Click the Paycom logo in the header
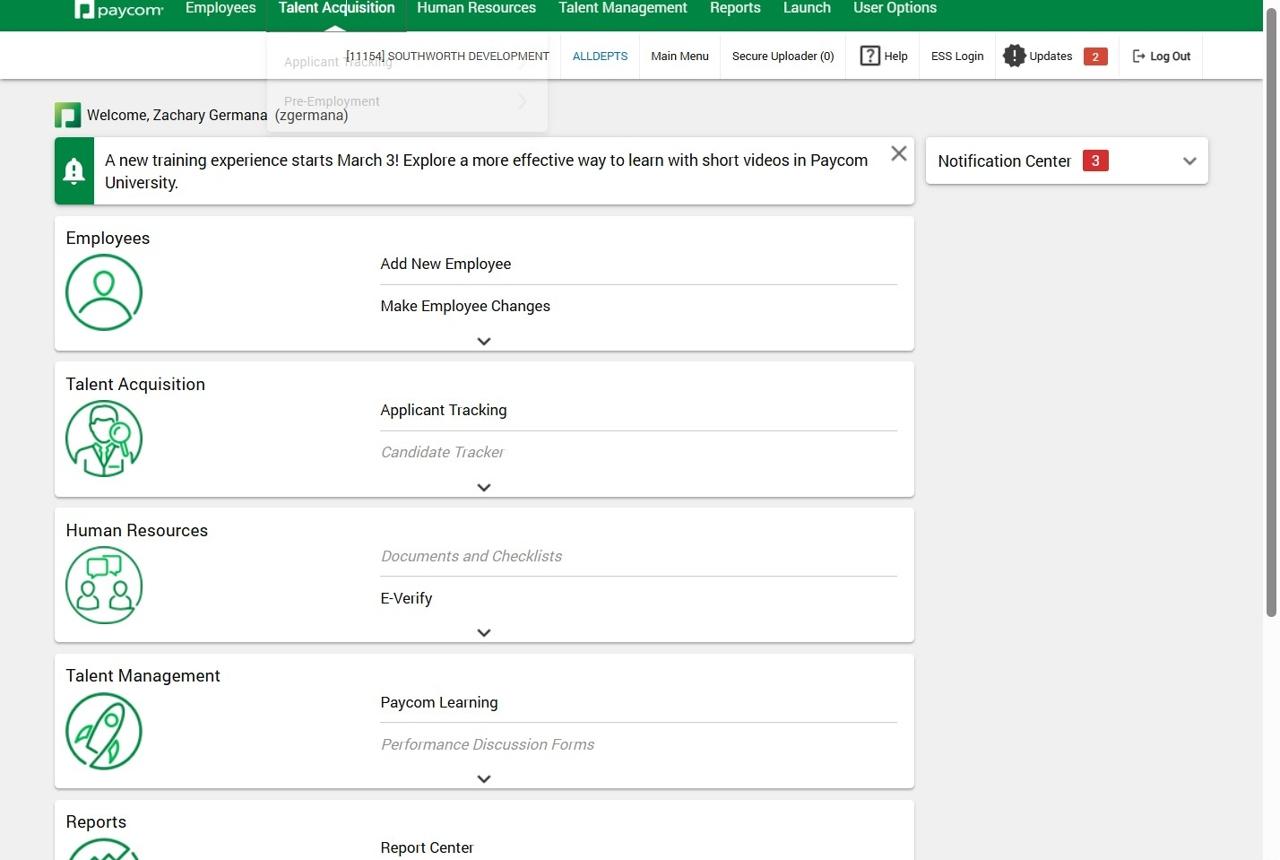This screenshot has width=1280, height=860. [x=118, y=9]
